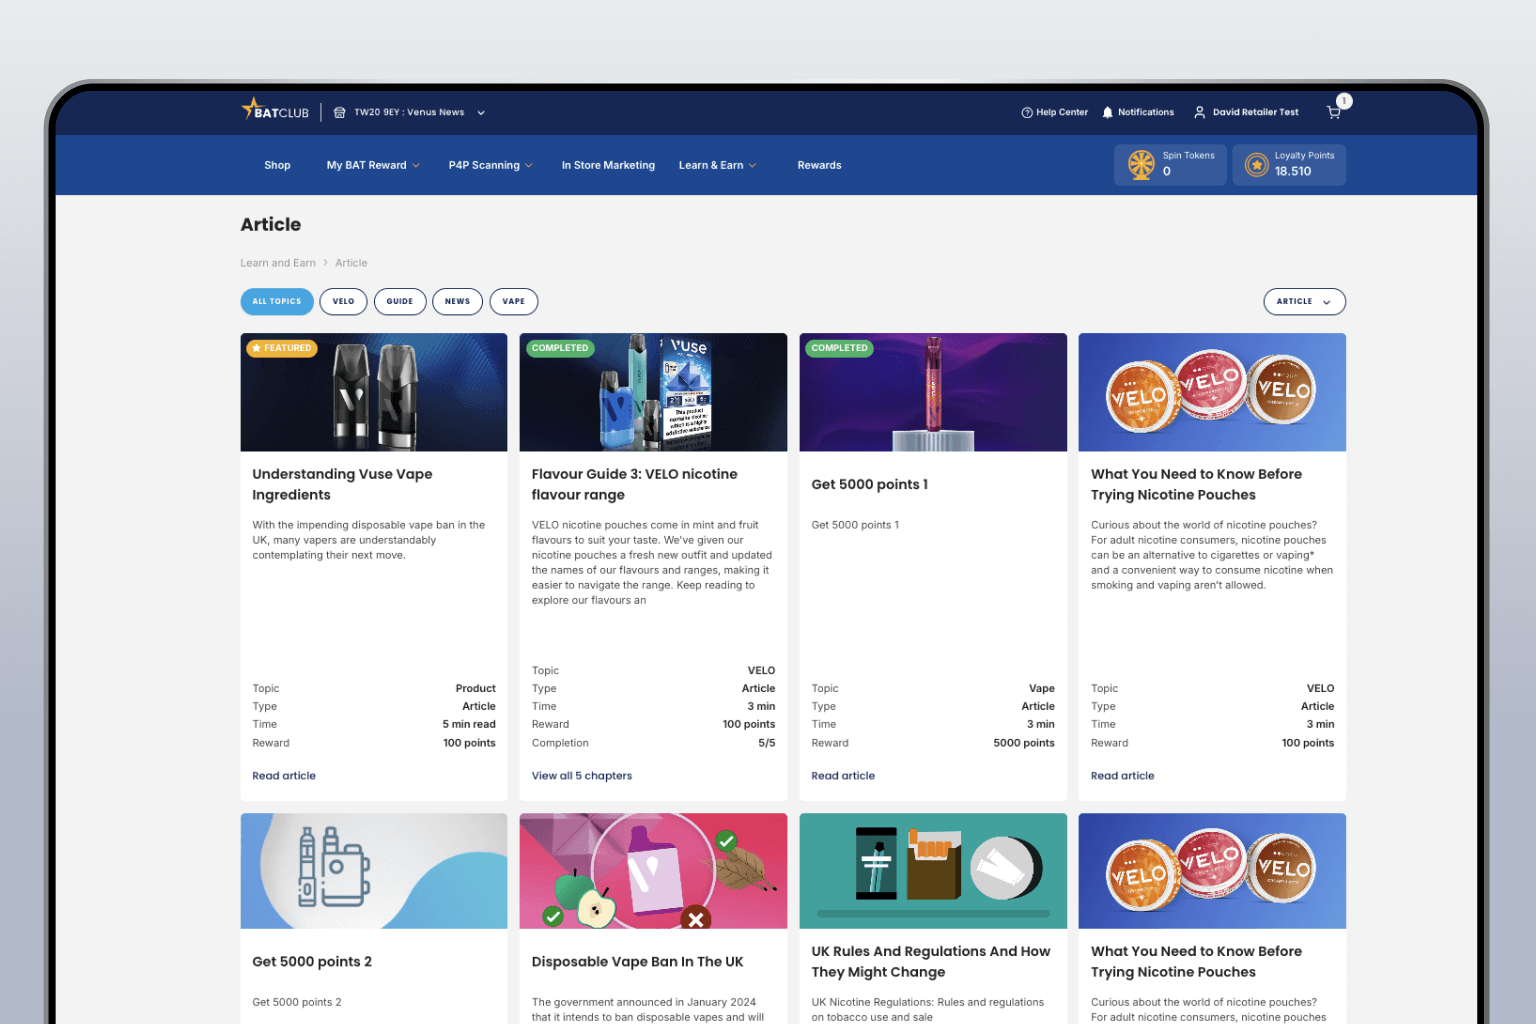Image resolution: width=1536 pixels, height=1024 pixels.
Task: Open the Flavour Guide 3 product thumbnail
Action: click(x=653, y=392)
